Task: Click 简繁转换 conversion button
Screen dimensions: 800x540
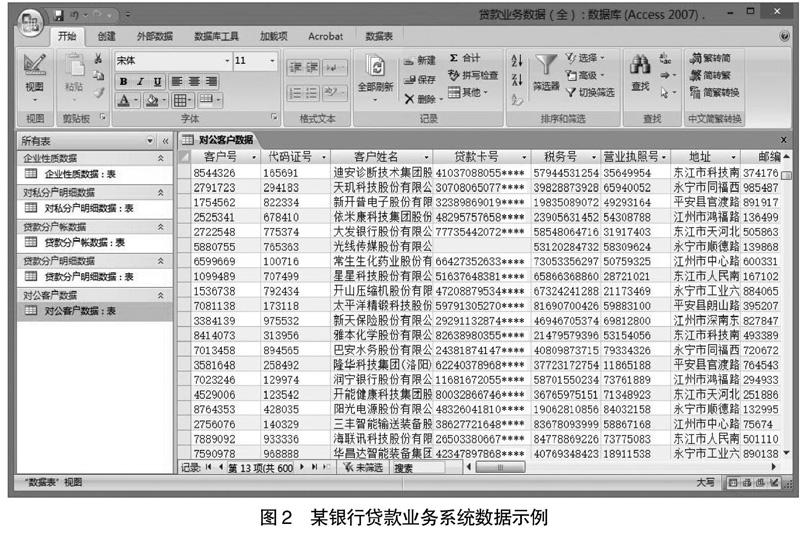Action: (714, 92)
